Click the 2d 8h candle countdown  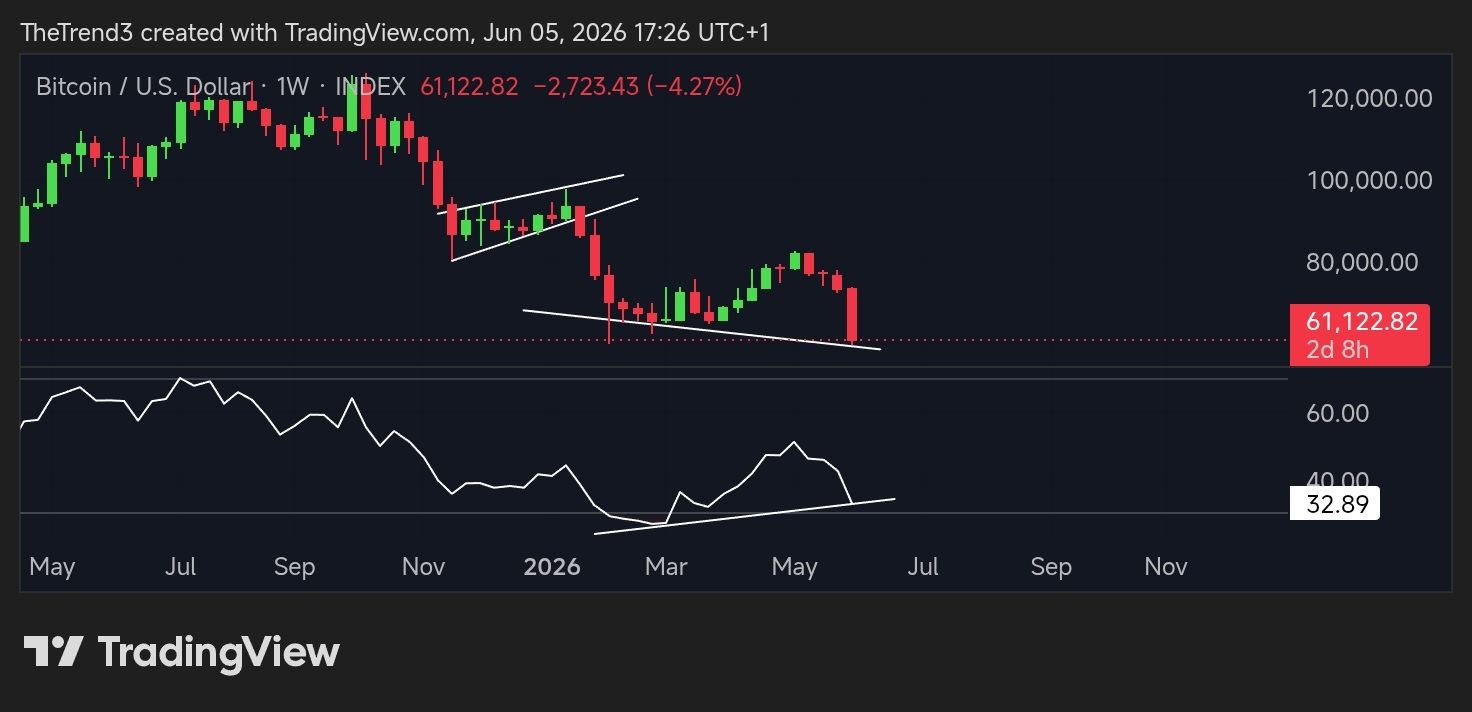point(1337,349)
